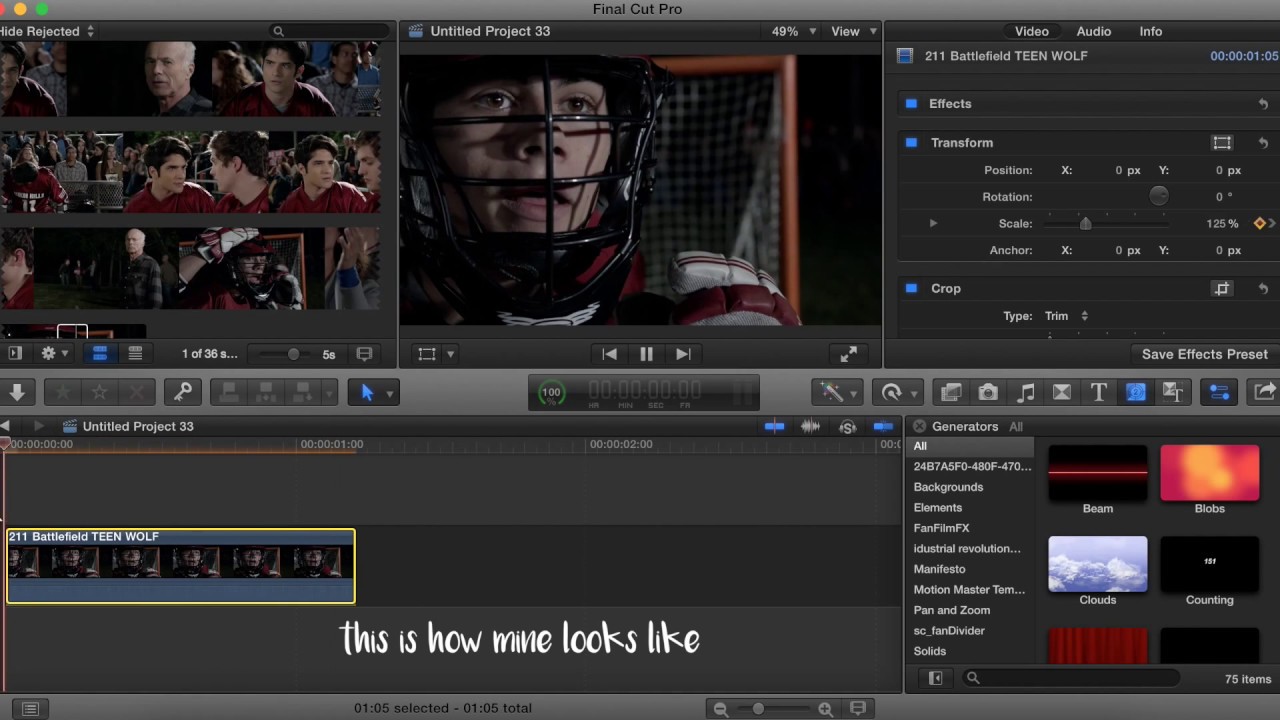Open the viewer transform tool dropdown arrow
Image resolution: width=1280 pixels, height=720 pixels.
coord(450,354)
